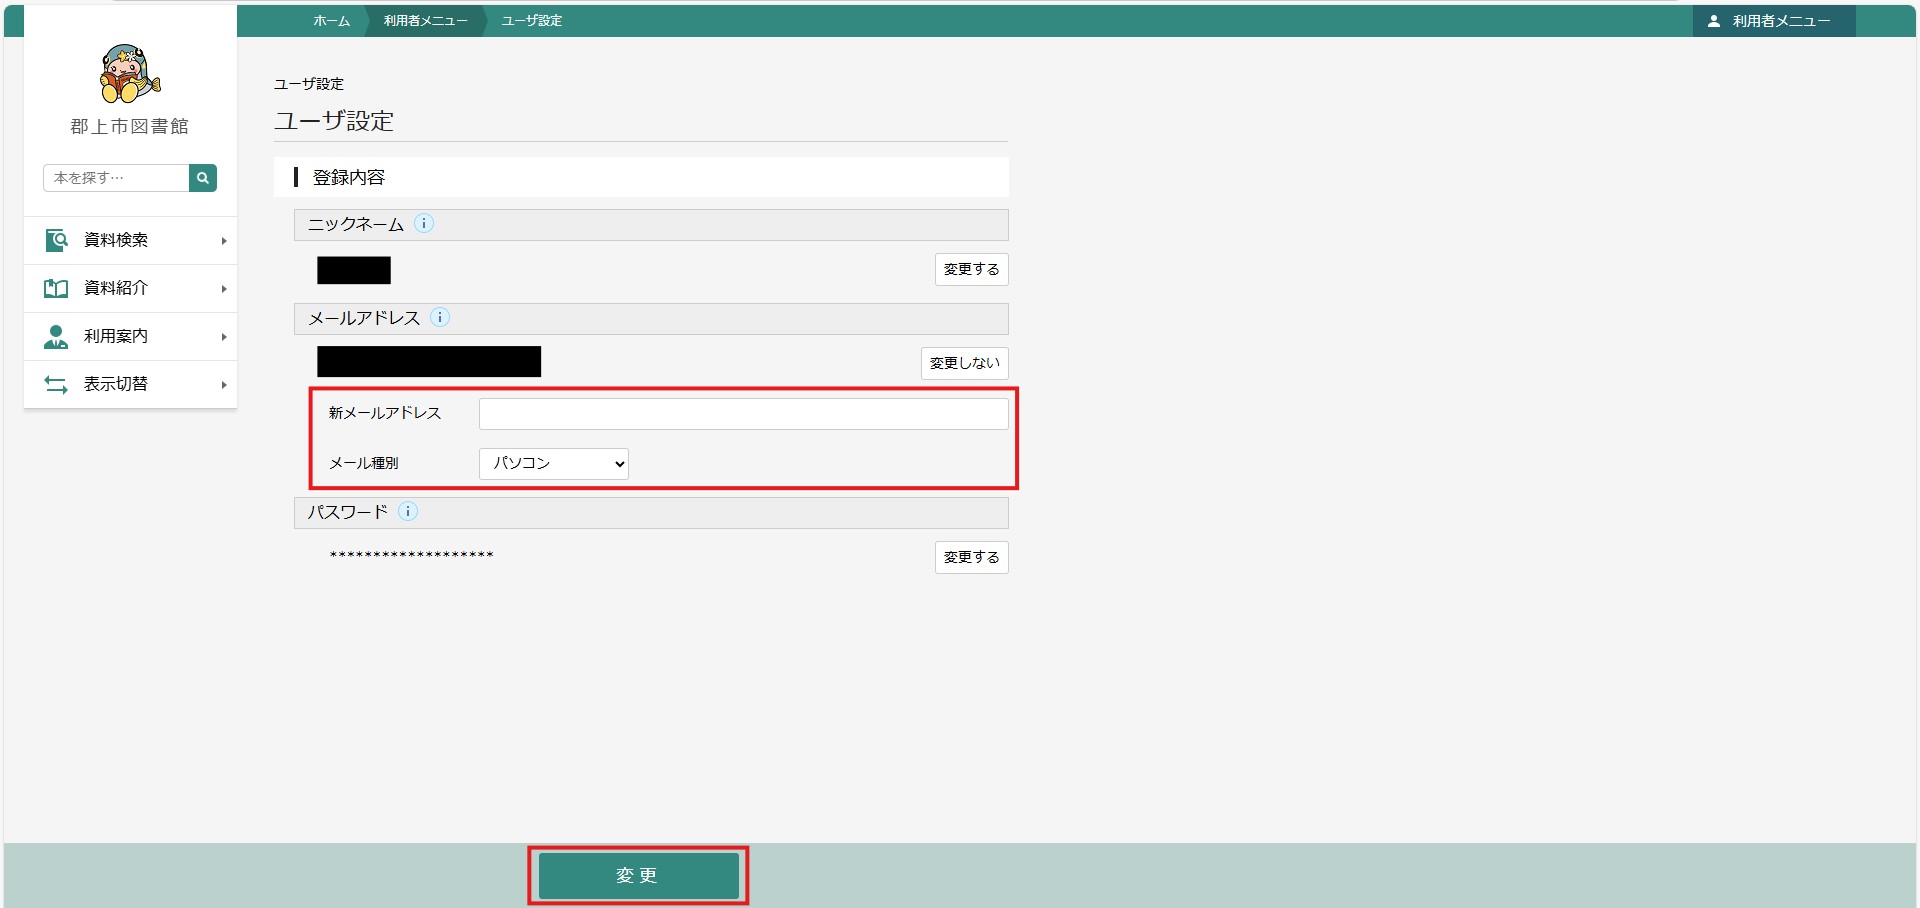Click the info icon beside パスワード
The height and width of the screenshot is (908, 1920).
point(408,512)
